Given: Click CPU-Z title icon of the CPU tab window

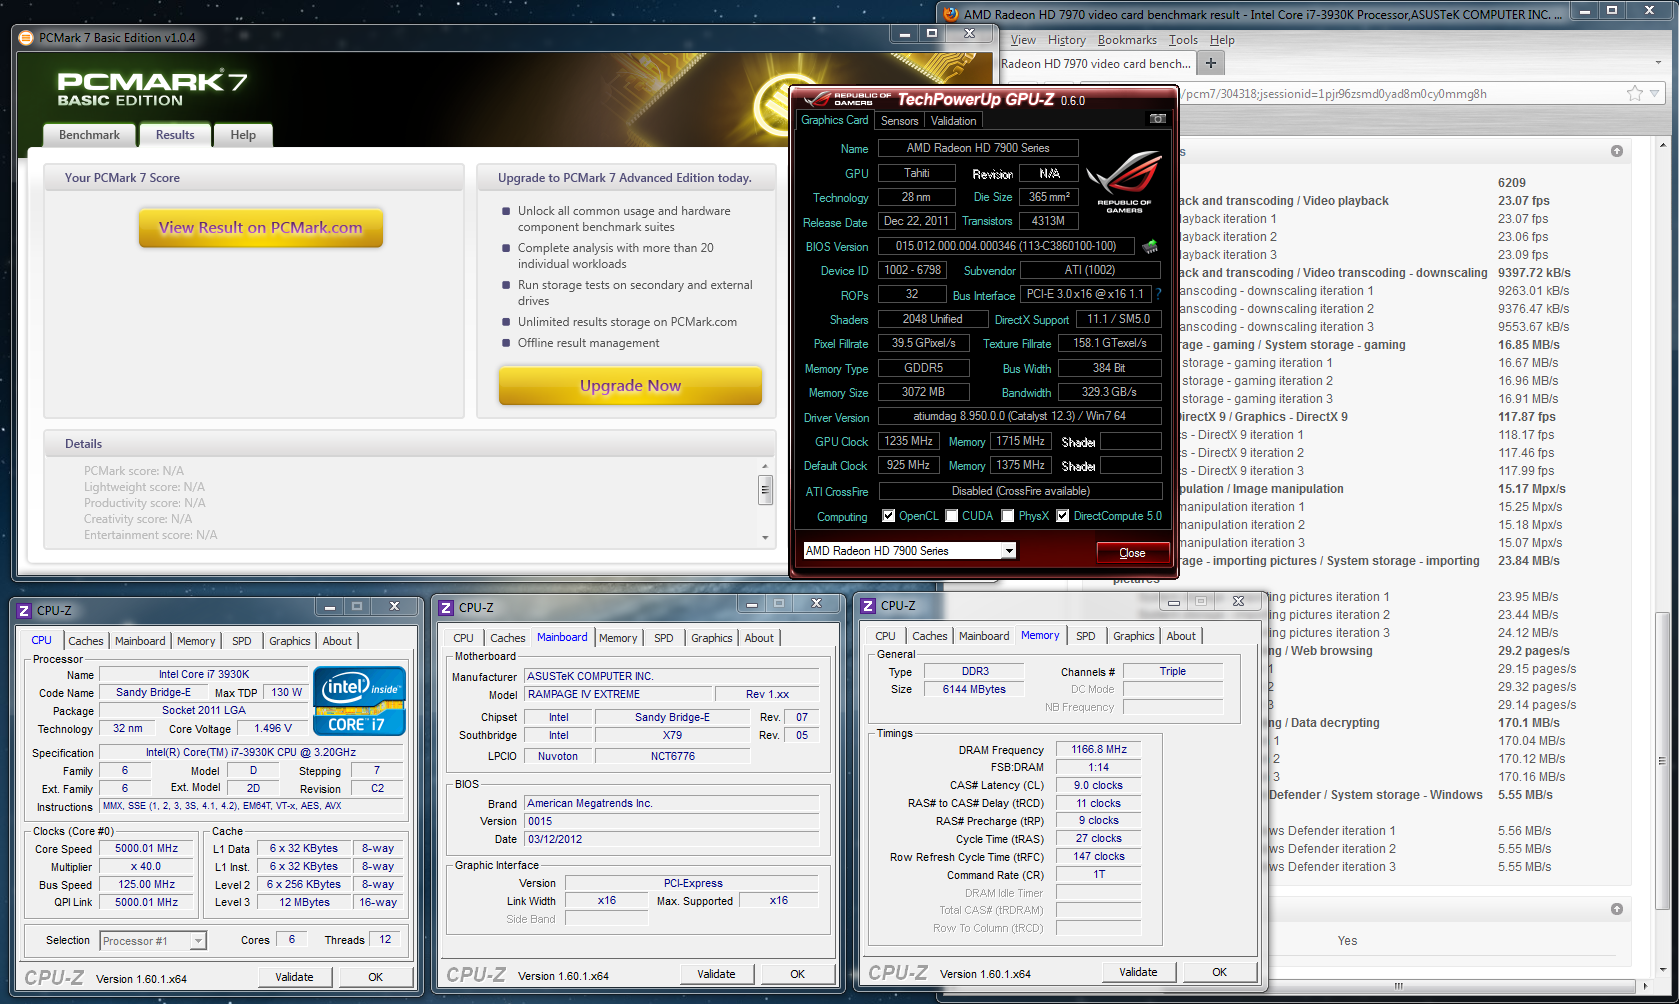Looking at the screenshot, I should pos(24,610).
